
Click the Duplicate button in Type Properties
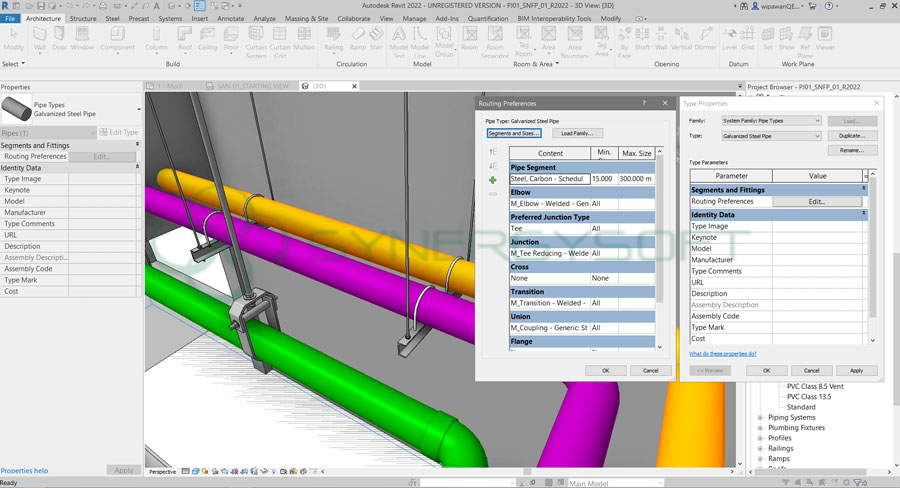tap(852, 135)
